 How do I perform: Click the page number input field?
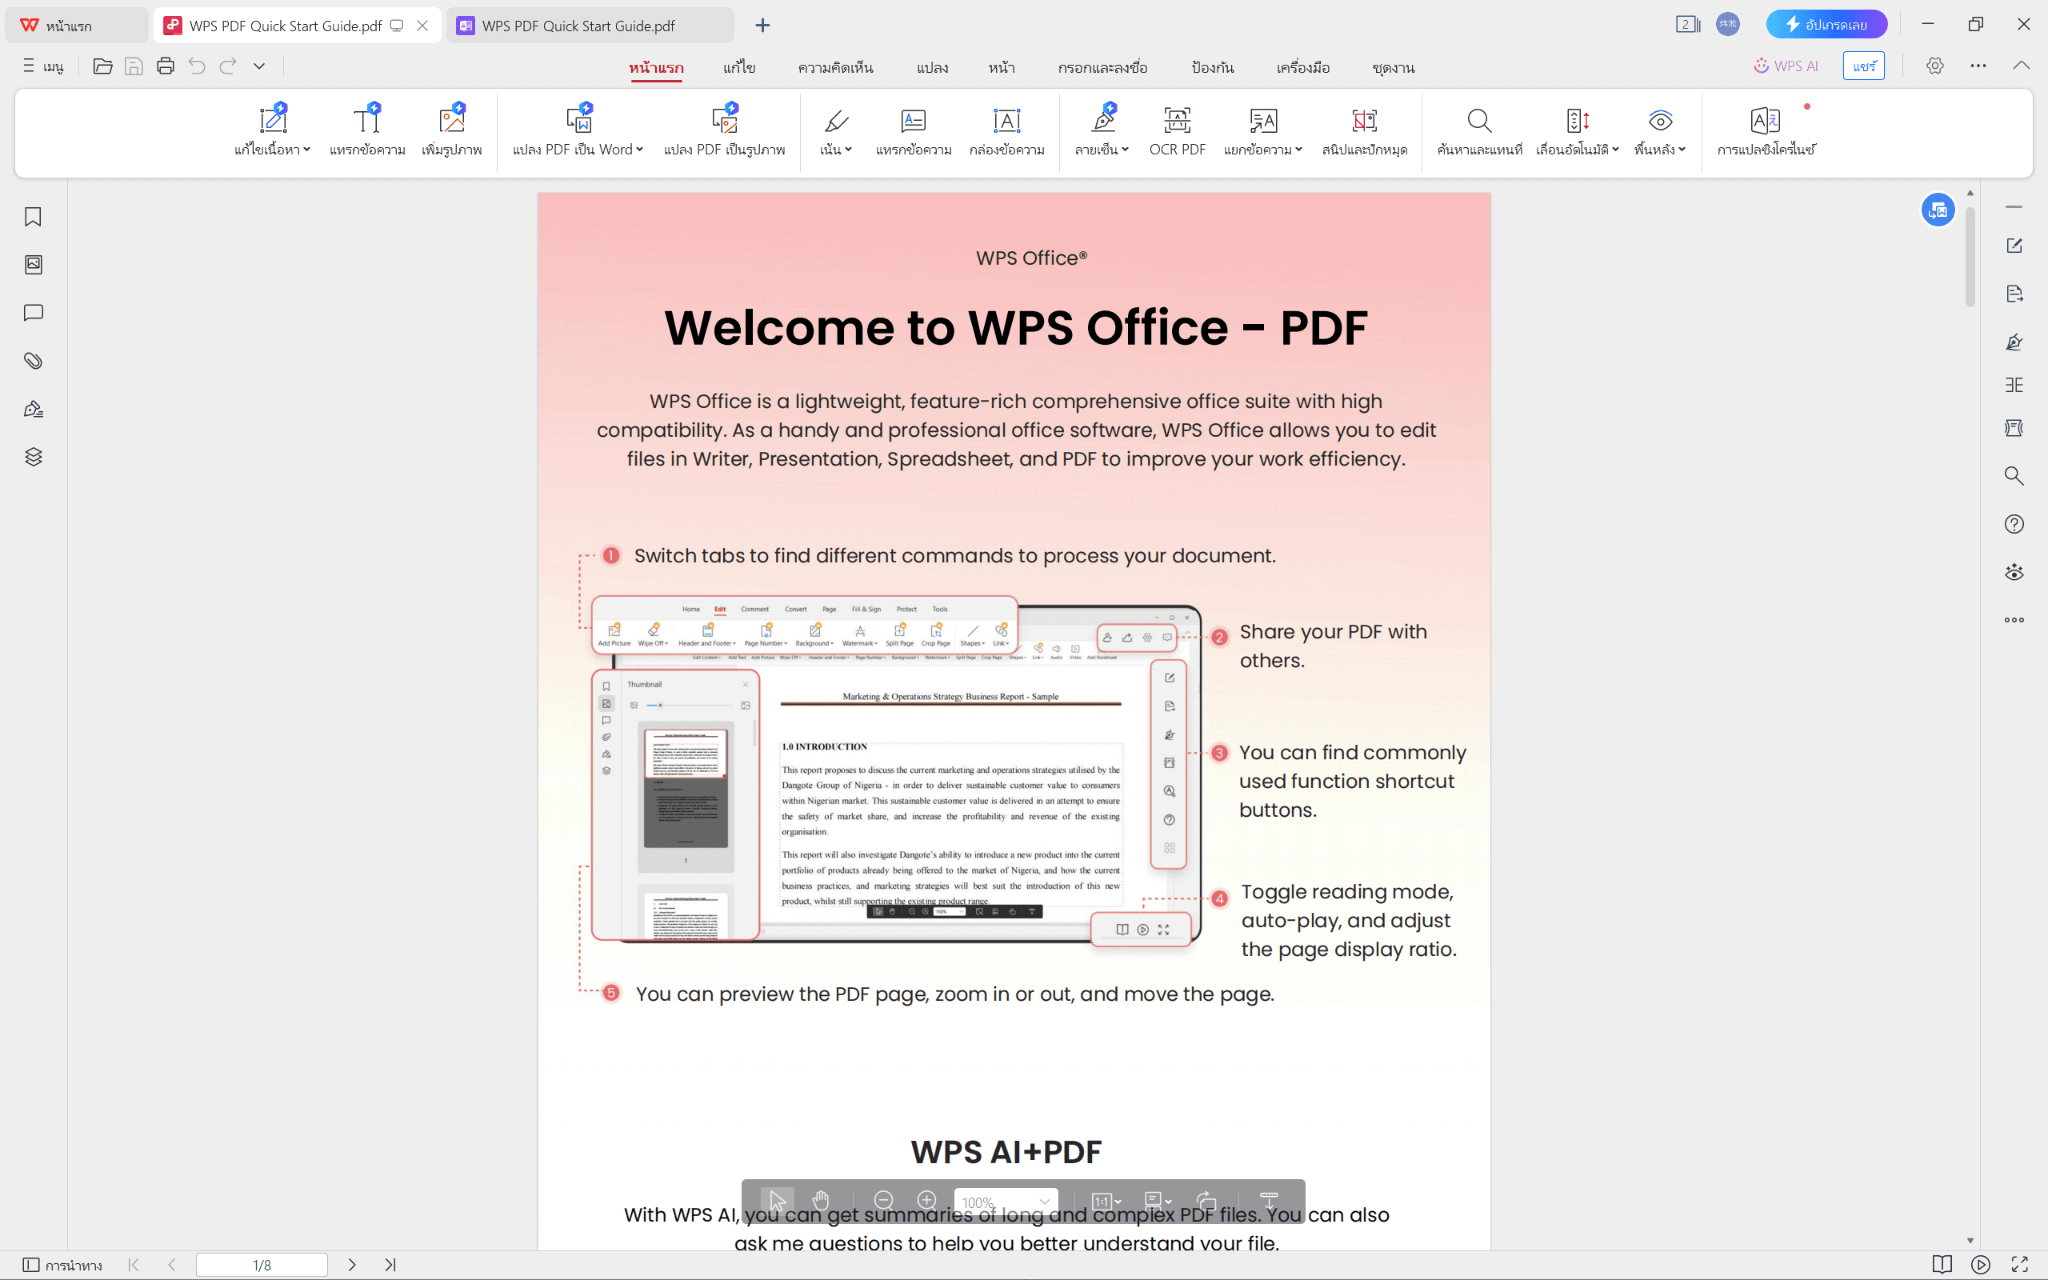click(x=262, y=1265)
